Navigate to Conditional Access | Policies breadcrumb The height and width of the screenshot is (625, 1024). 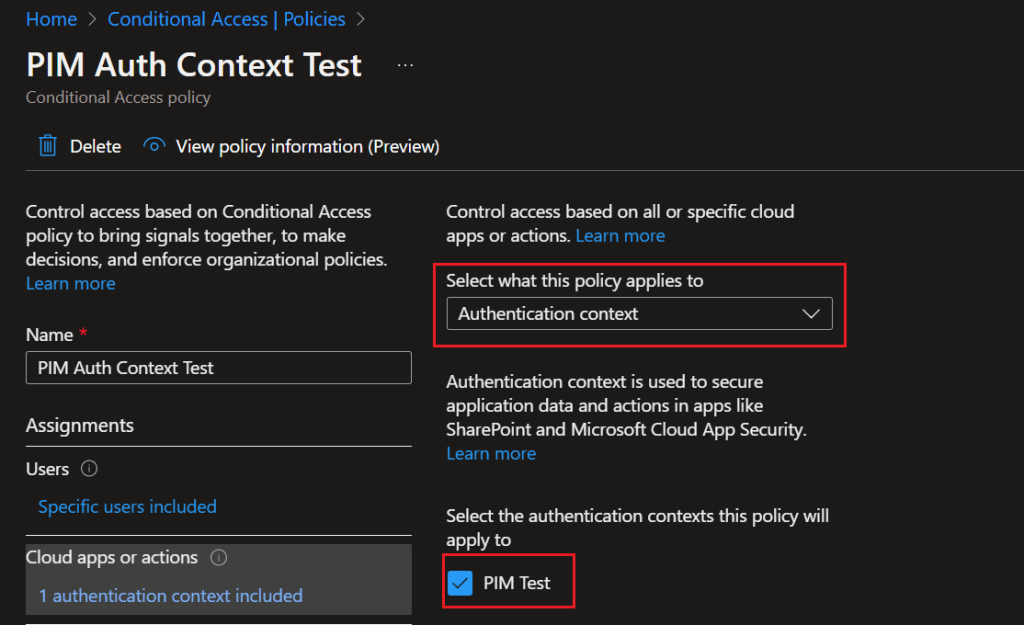click(x=226, y=19)
